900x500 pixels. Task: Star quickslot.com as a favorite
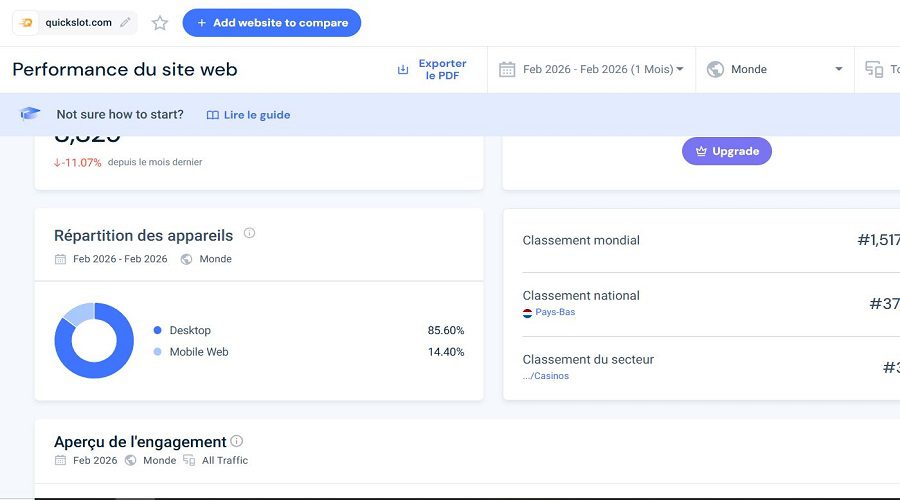click(160, 23)
